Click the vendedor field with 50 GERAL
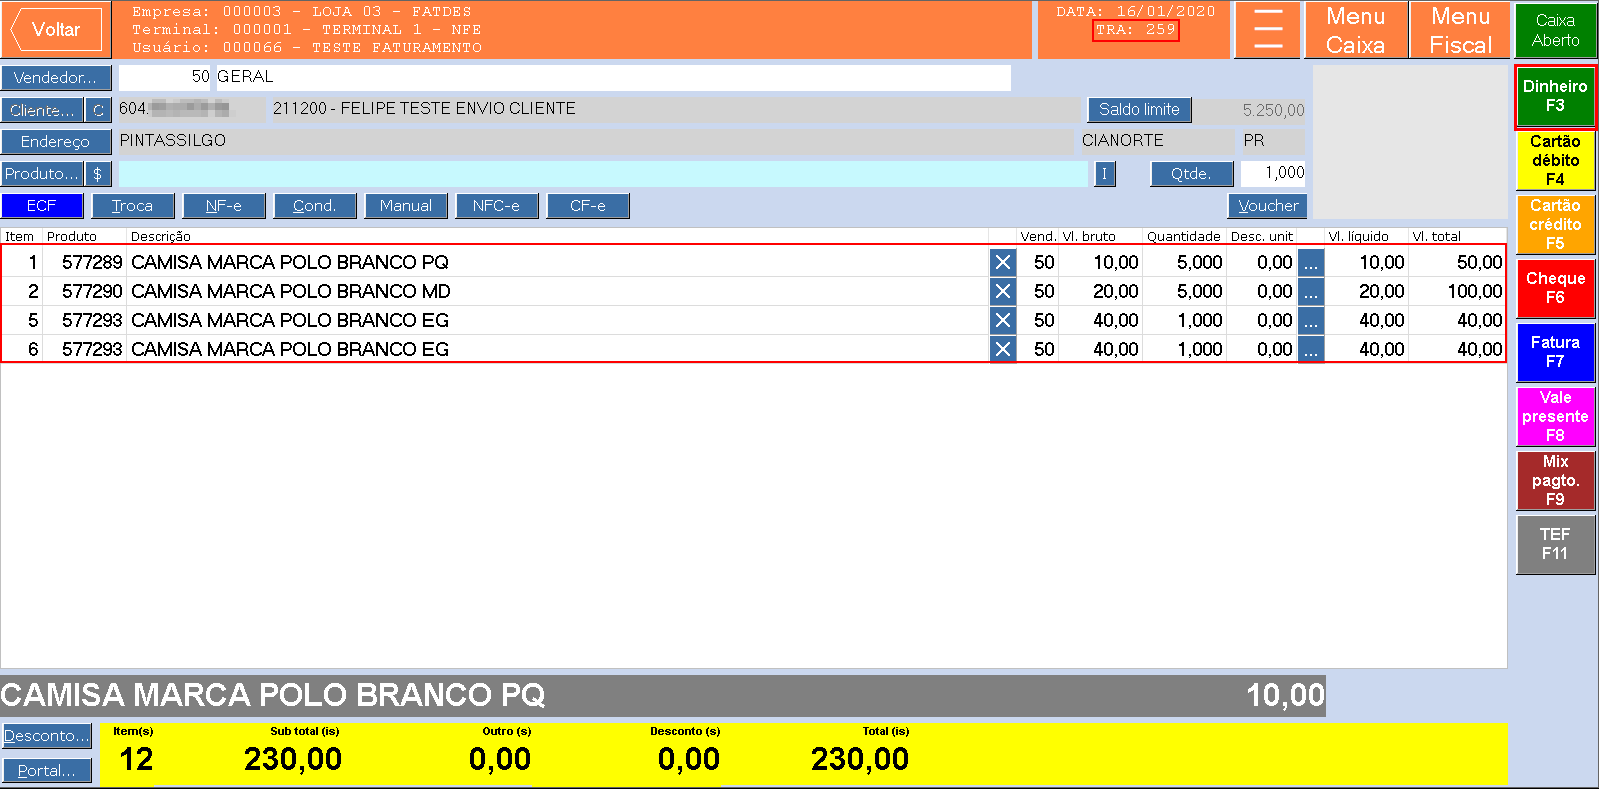The width and height of the screenshot is (1599, 789). click(565, 78)
